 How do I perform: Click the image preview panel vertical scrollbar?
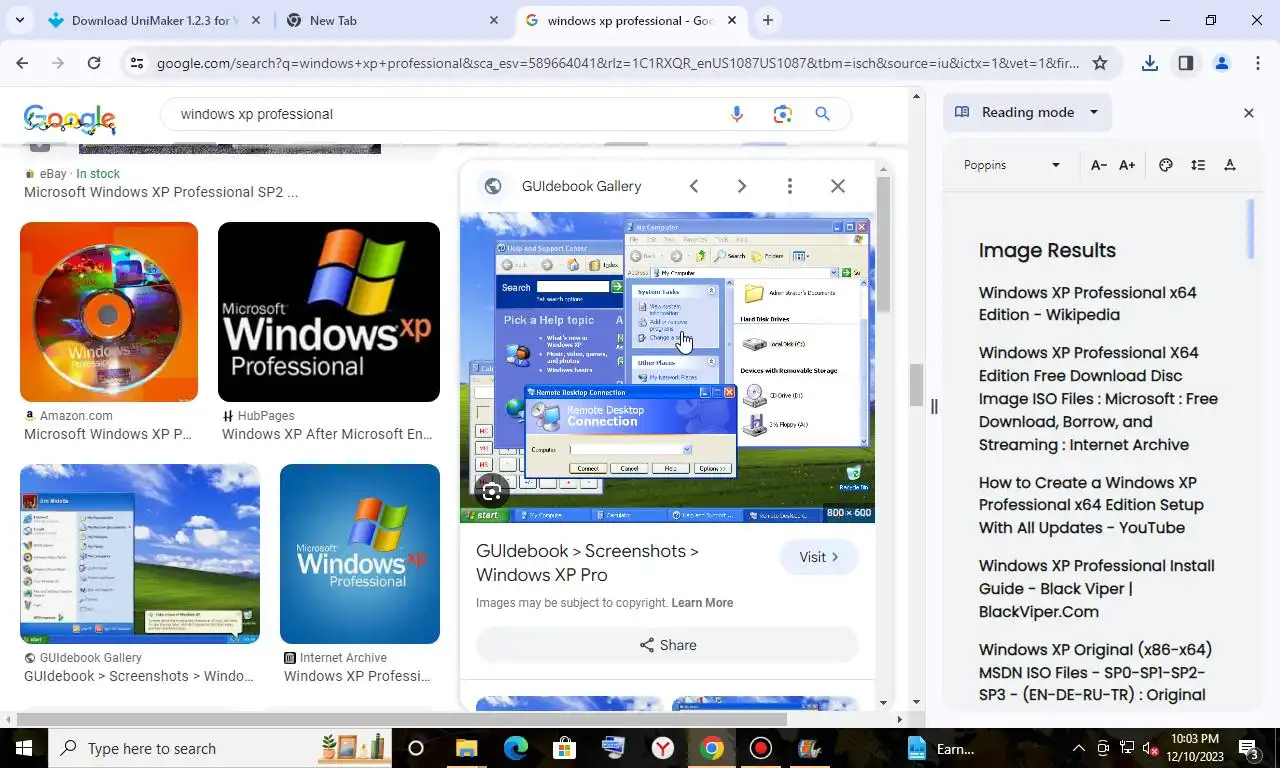click(883, 244)
